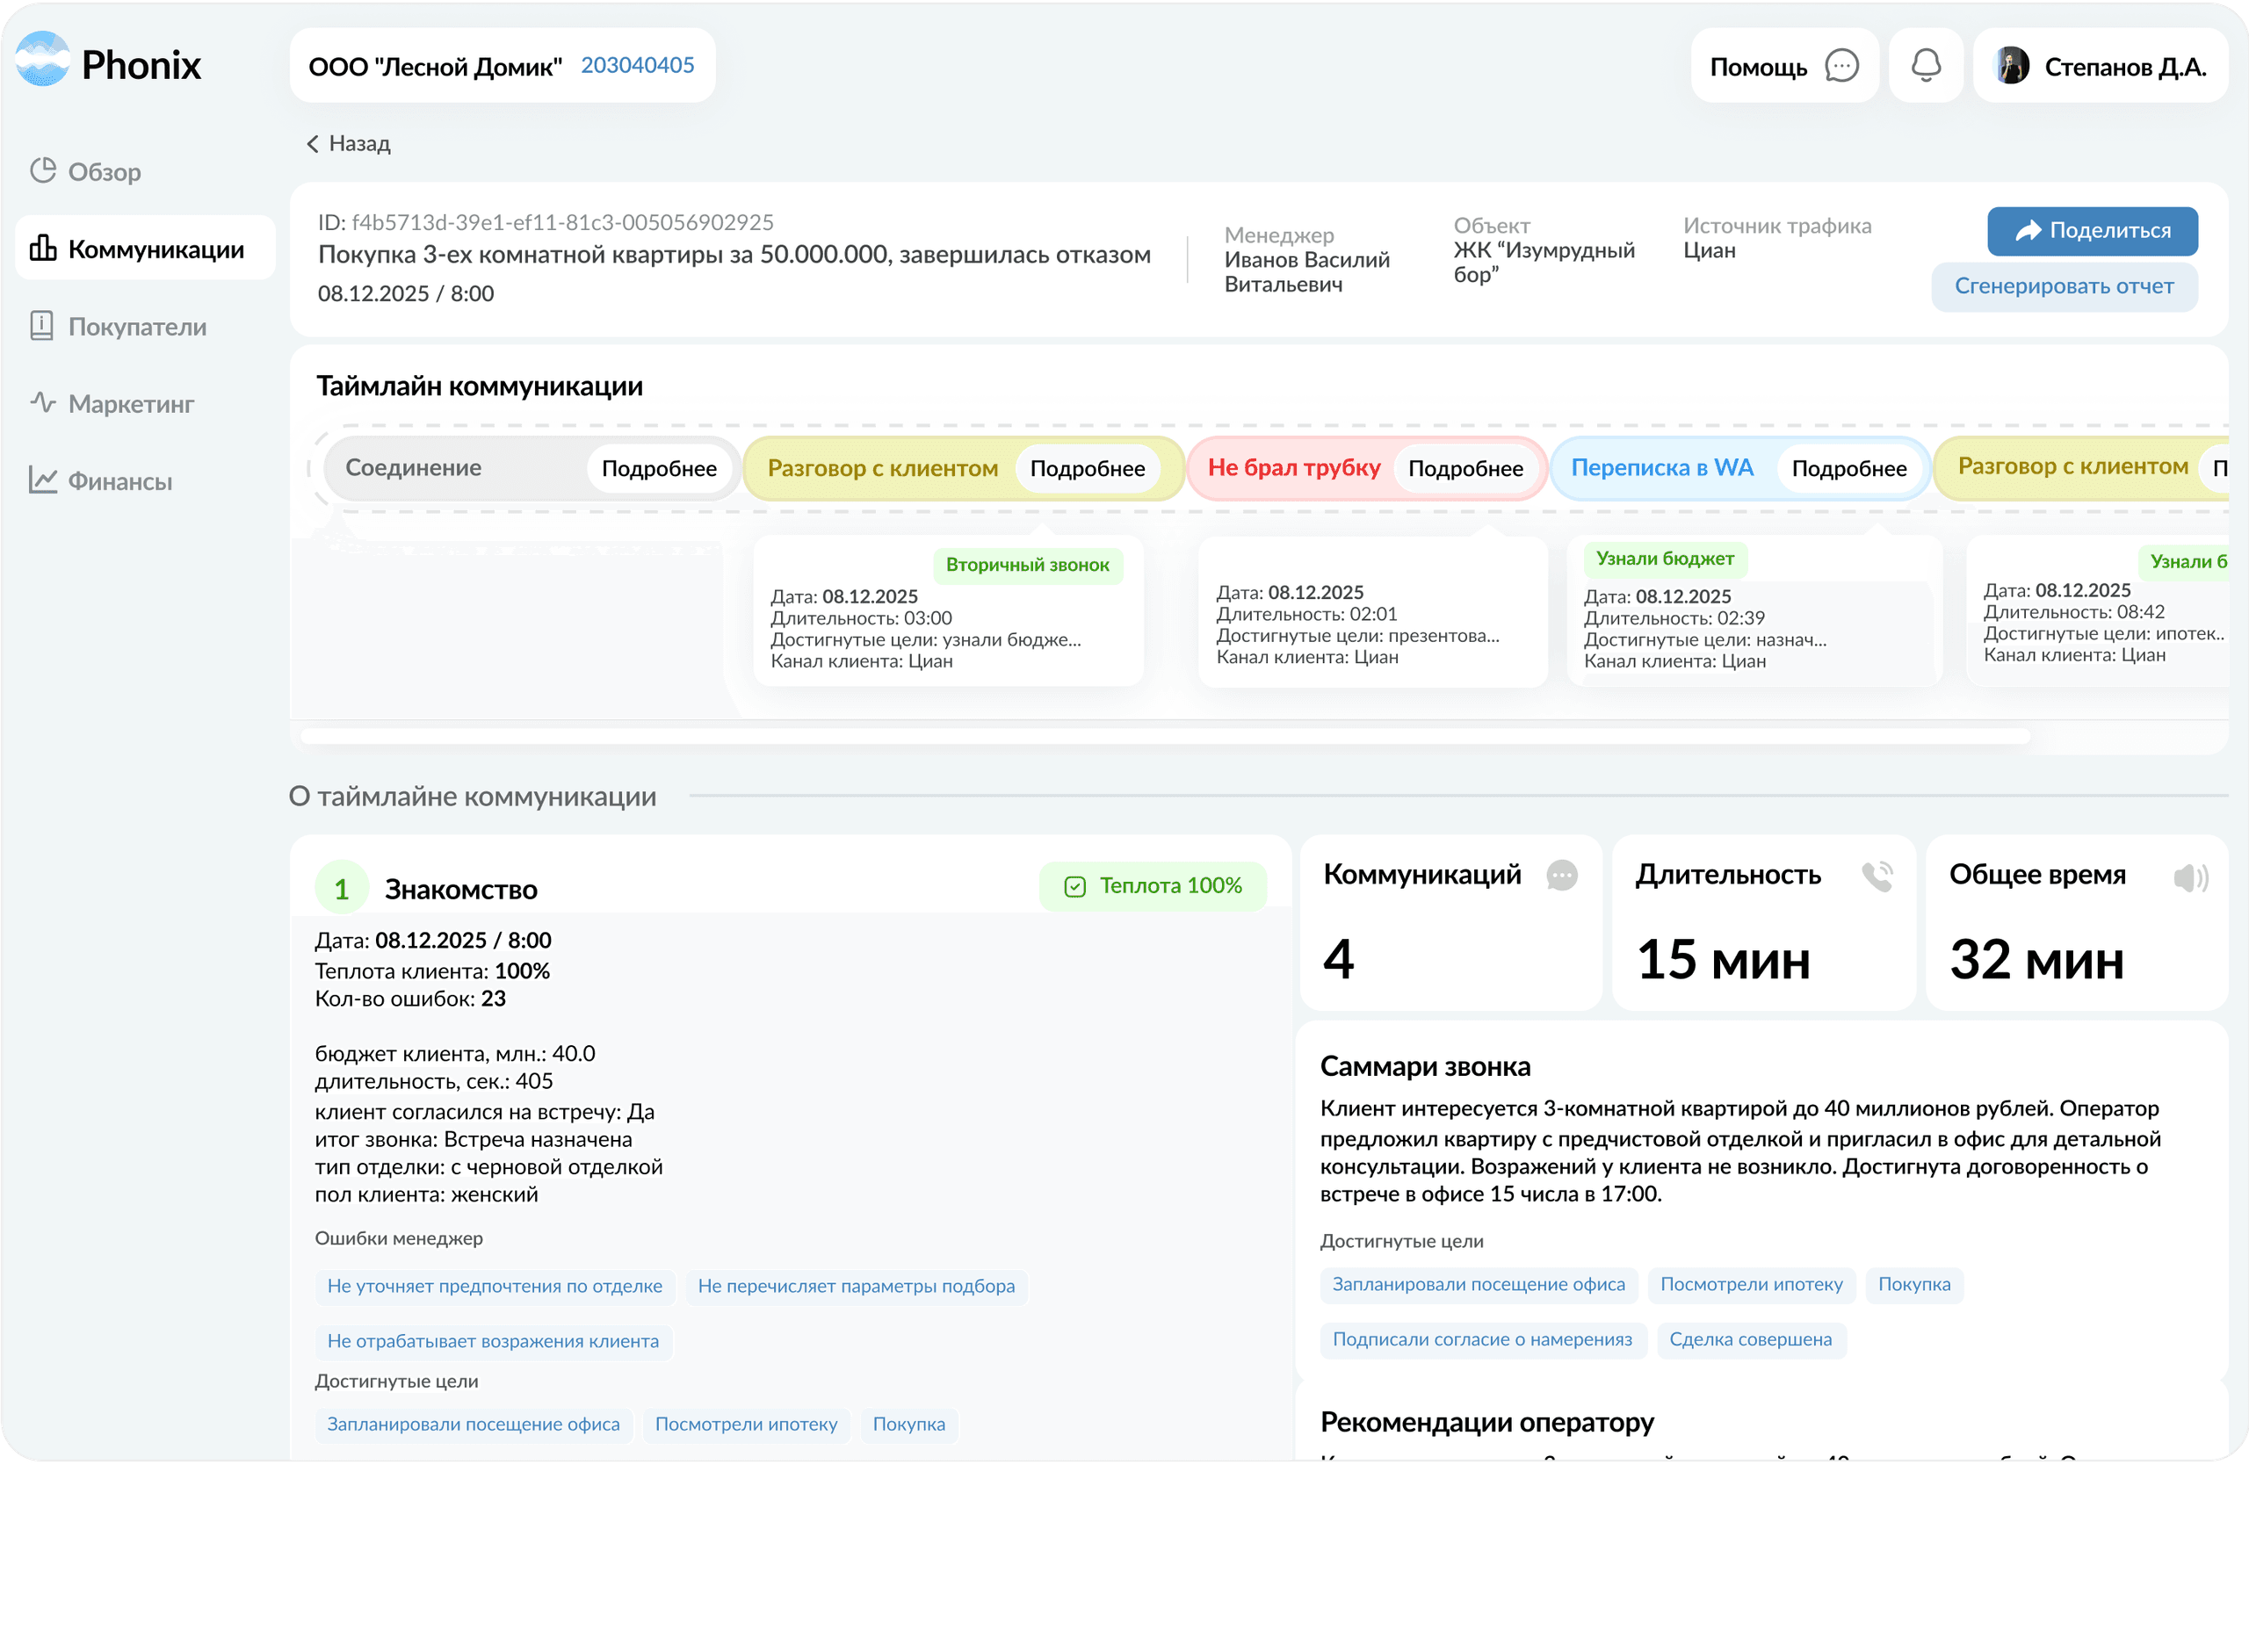Click the notification bell icon
2249x1652 pixels.
coord(1925,66)
